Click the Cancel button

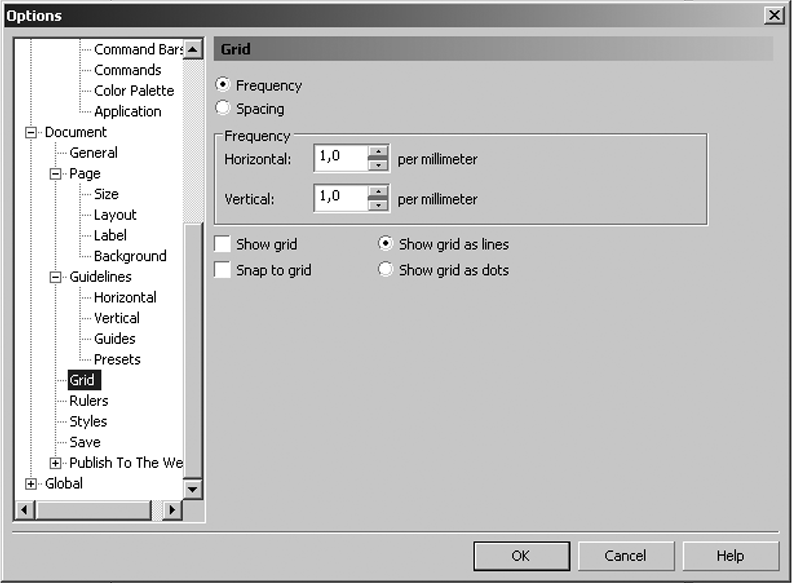pos(626,556)
